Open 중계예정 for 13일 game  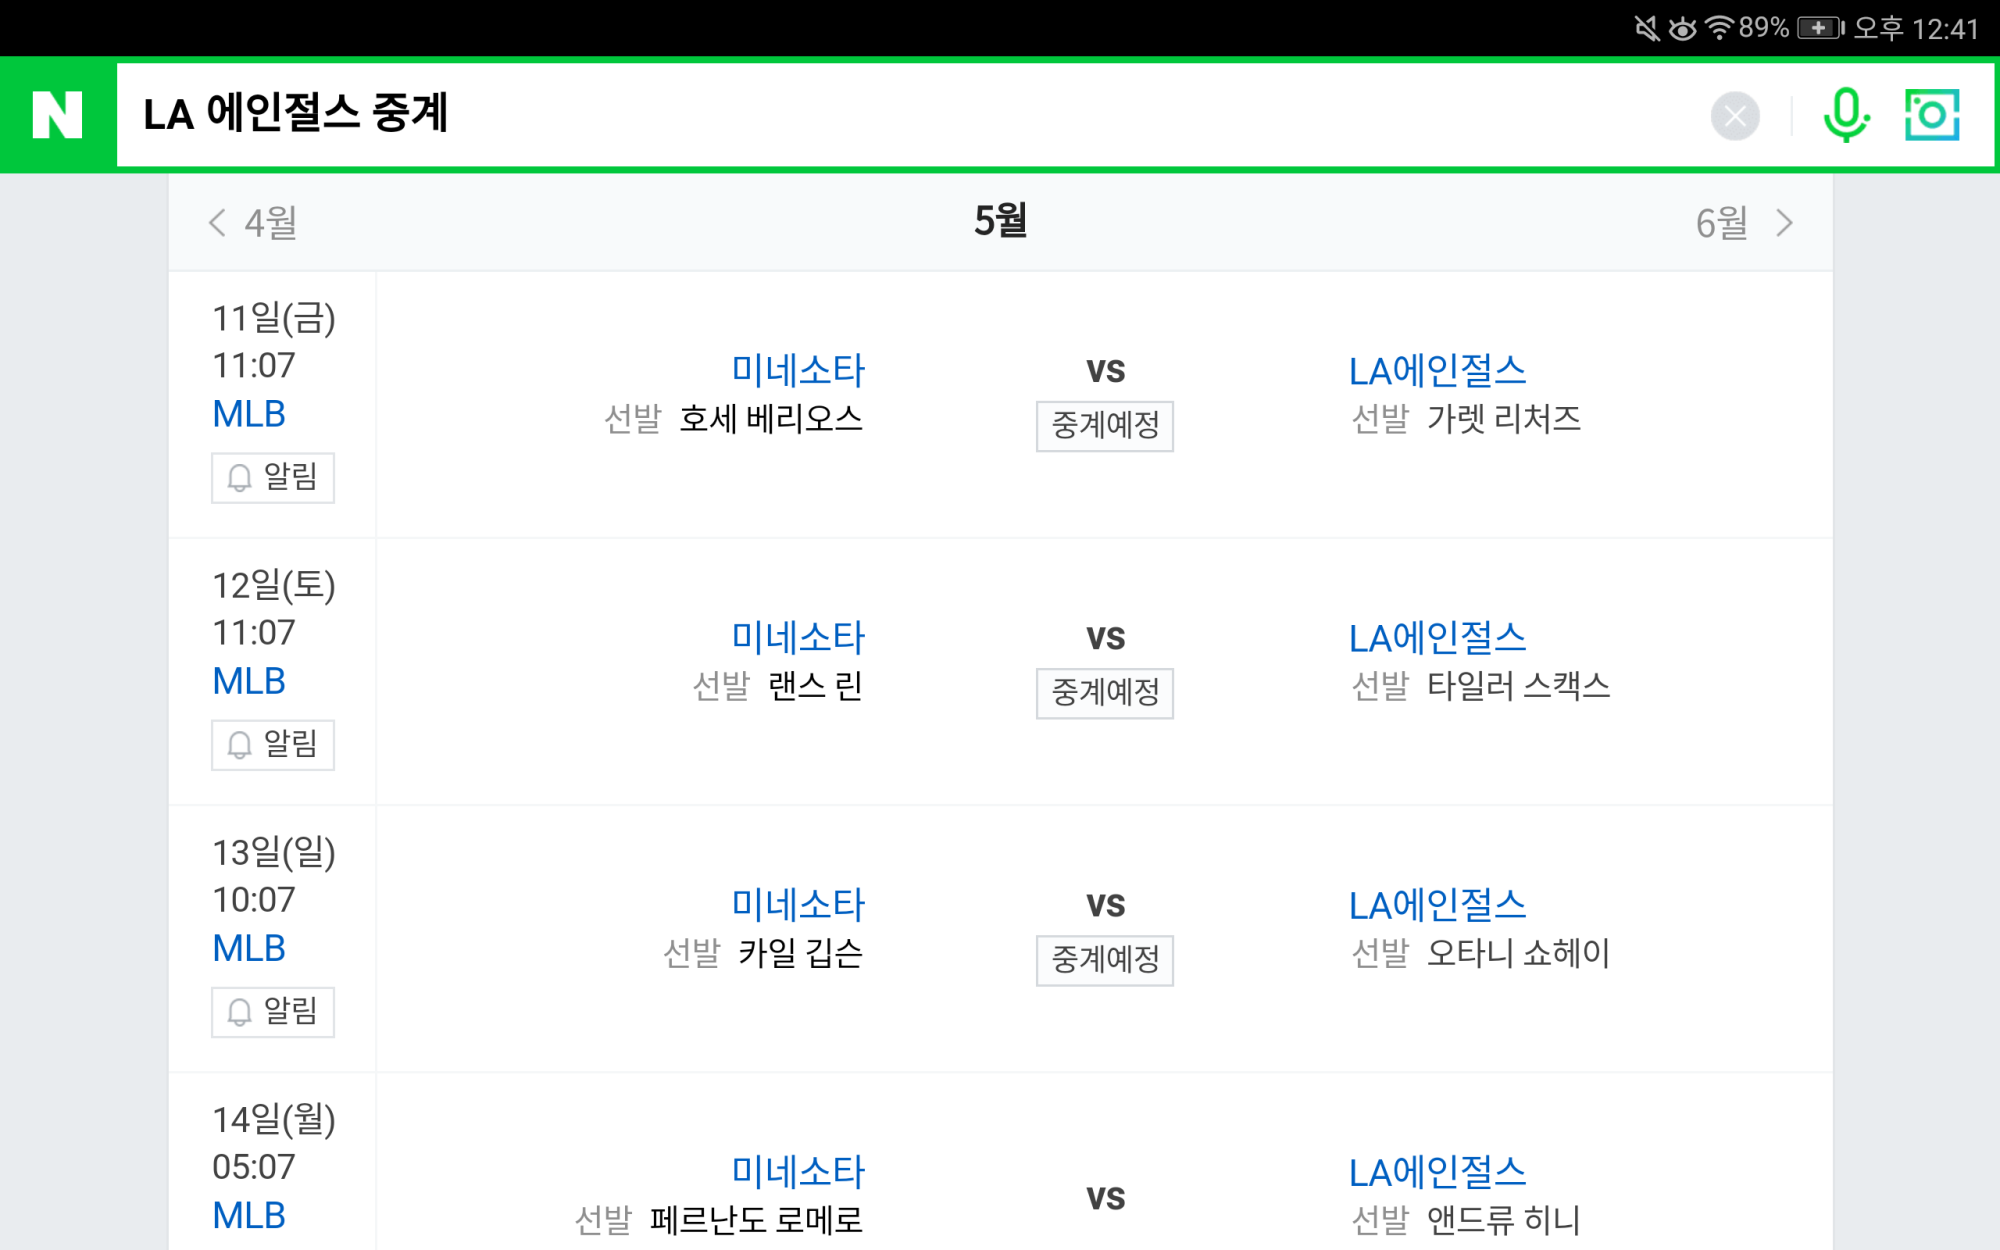[x=1105, y=960]
